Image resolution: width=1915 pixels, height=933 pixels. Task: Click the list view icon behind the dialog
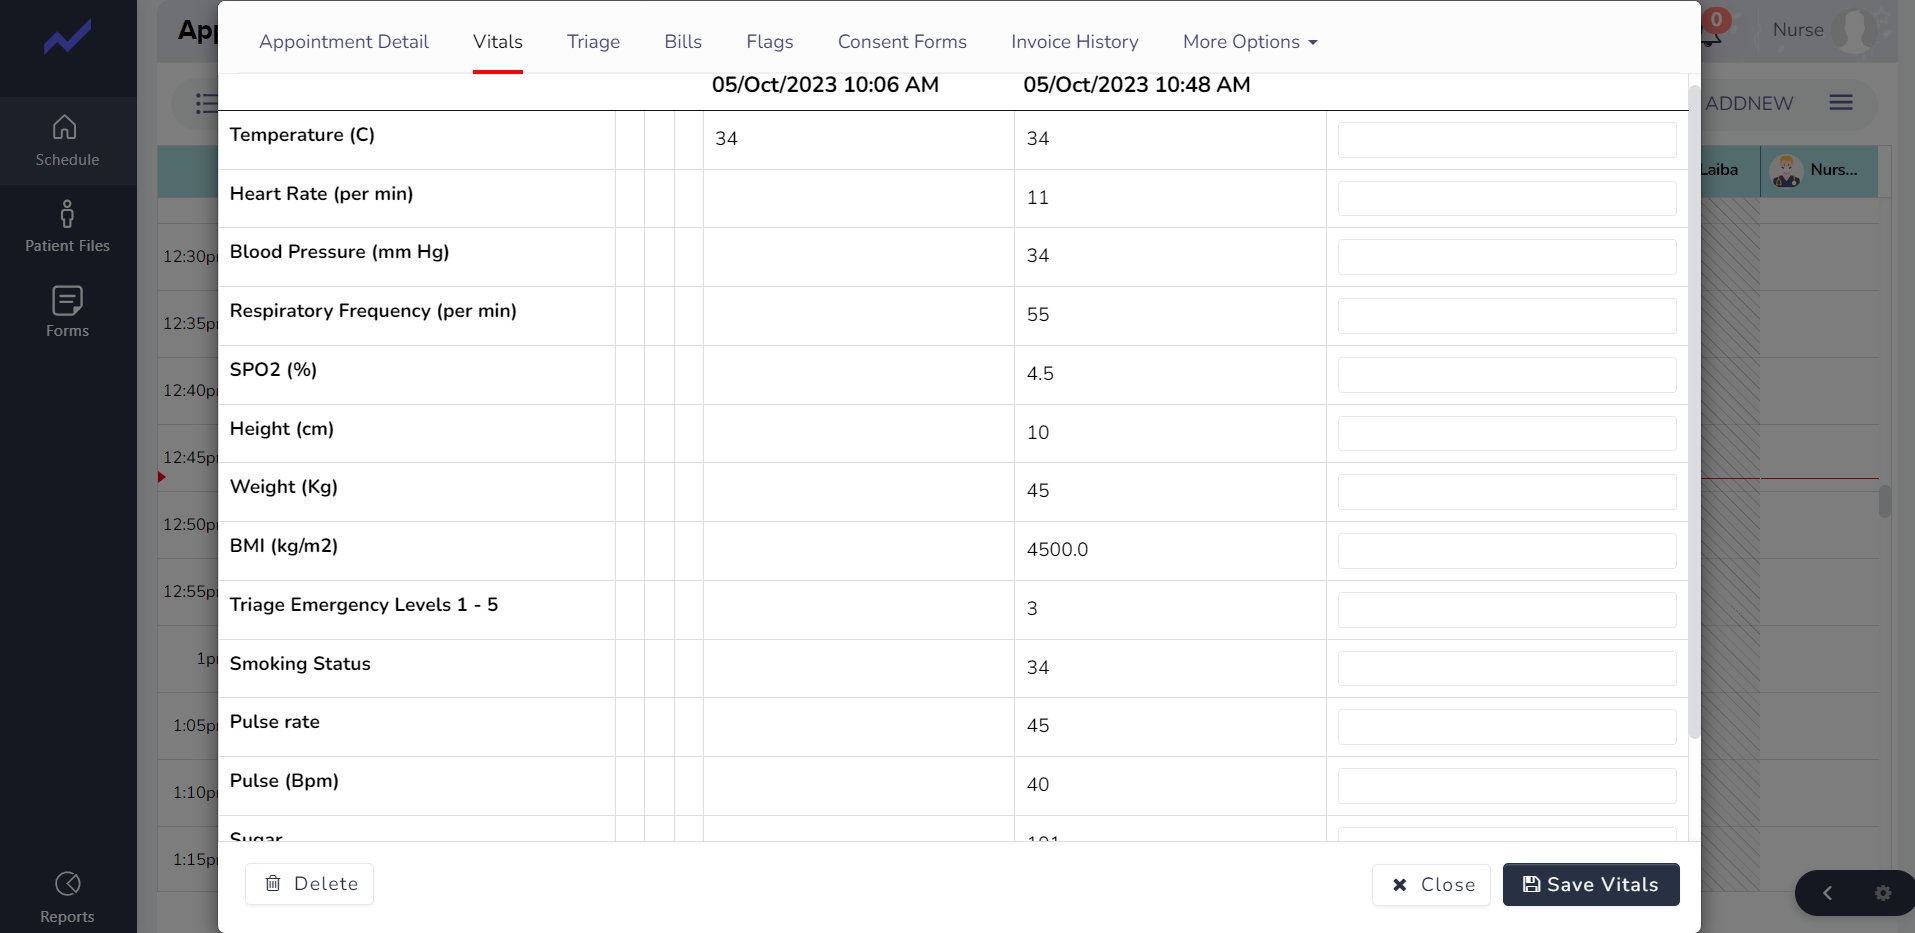tap(206, 103)
